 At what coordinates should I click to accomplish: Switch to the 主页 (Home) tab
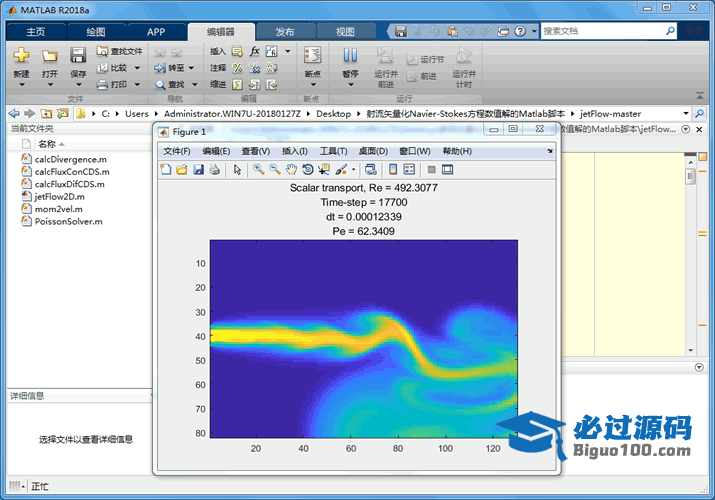point(36,32)
